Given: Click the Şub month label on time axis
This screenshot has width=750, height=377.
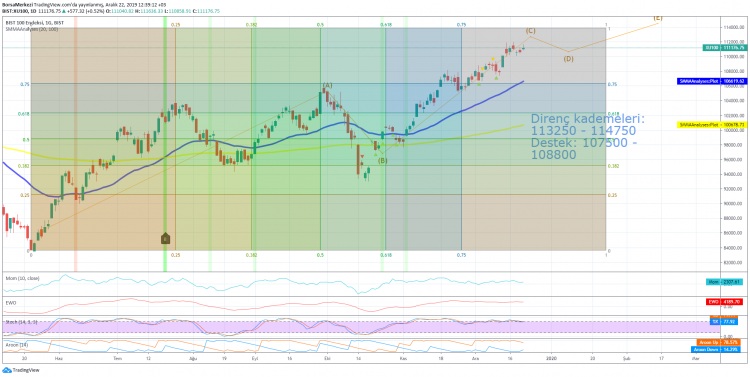Looking at the screenshot, I should (x=626, y=357).
